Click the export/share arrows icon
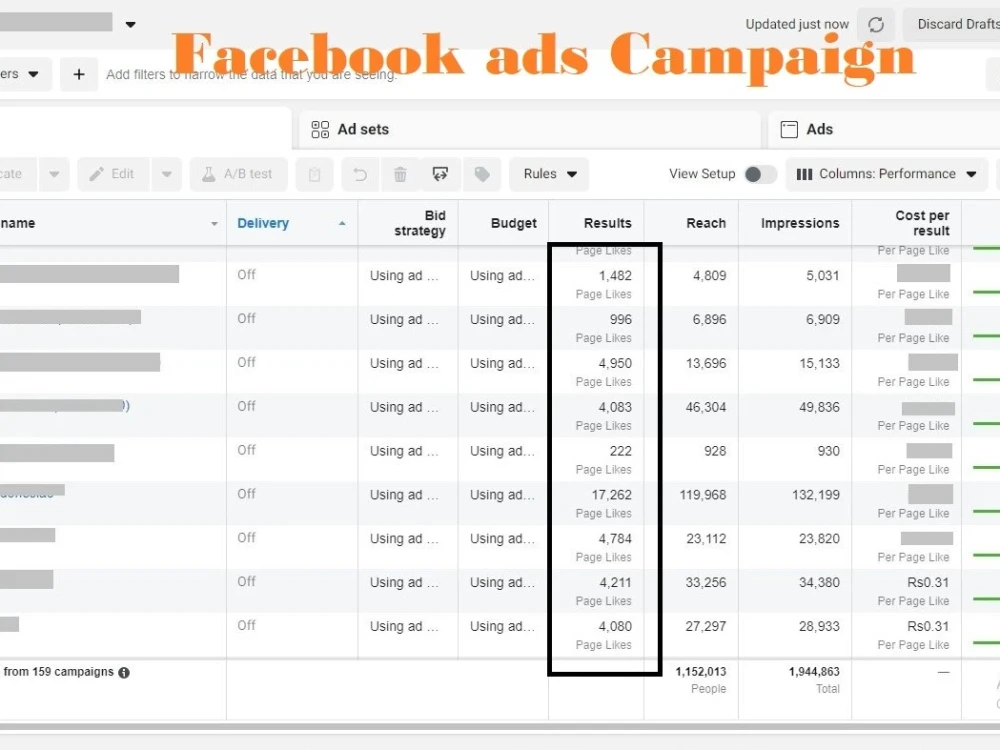This screenshot has height=750, width=1000. click(x=440, y=174)
